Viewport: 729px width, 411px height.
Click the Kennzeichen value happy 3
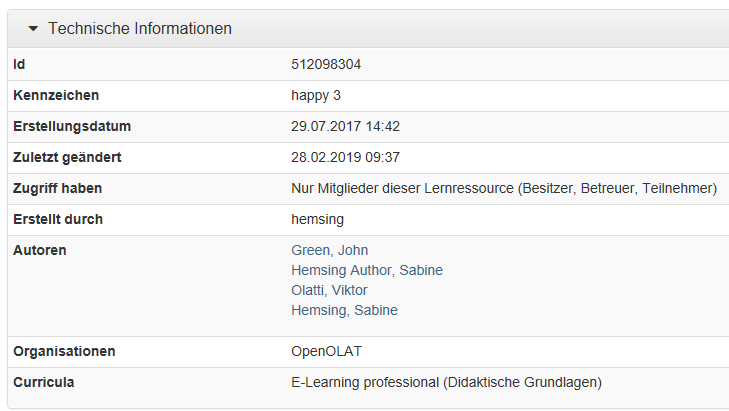pos(316,95)
